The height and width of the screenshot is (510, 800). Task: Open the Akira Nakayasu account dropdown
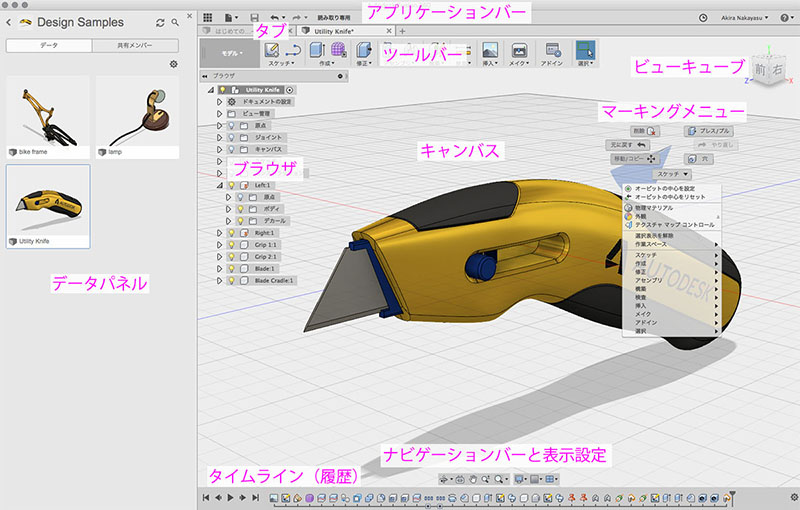tap(744, 18)
